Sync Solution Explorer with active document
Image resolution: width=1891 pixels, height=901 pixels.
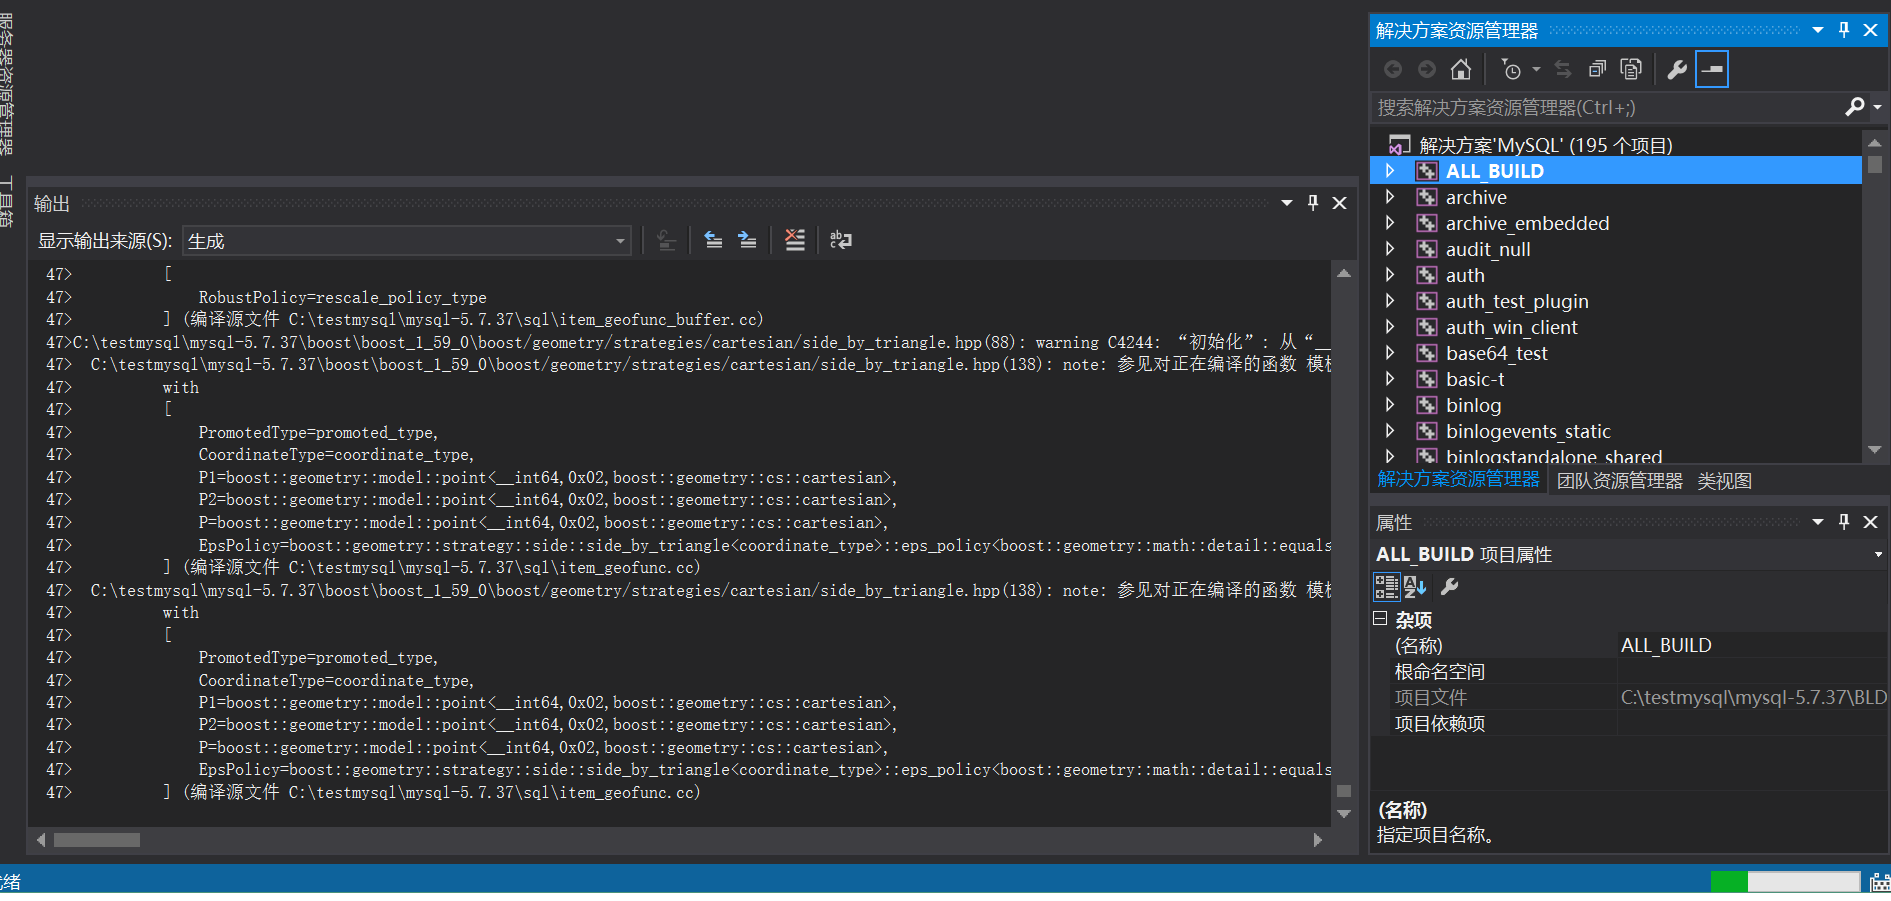(x=1562, y=68)
